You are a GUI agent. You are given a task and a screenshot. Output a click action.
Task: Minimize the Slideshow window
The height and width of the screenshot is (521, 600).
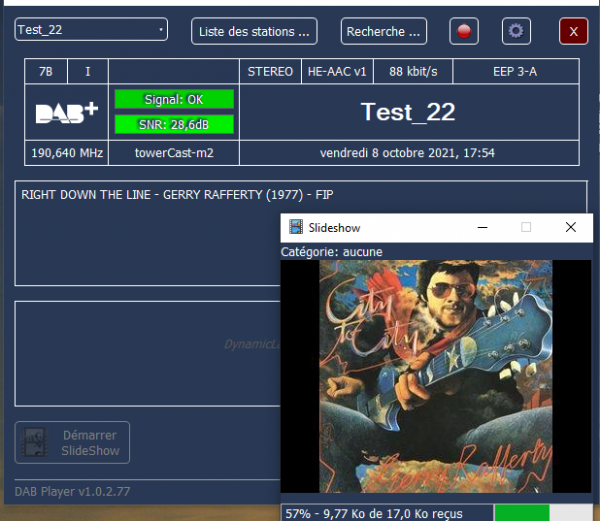482,227
